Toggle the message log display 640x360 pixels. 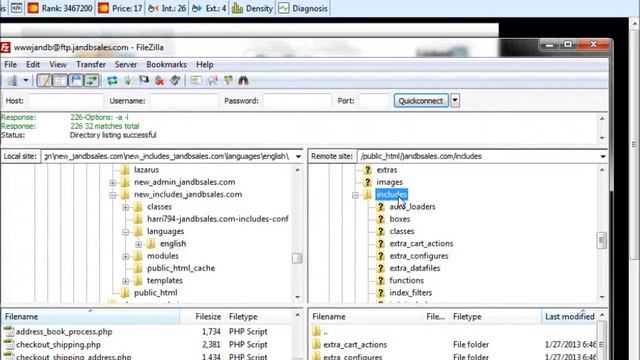click(44, 80)
